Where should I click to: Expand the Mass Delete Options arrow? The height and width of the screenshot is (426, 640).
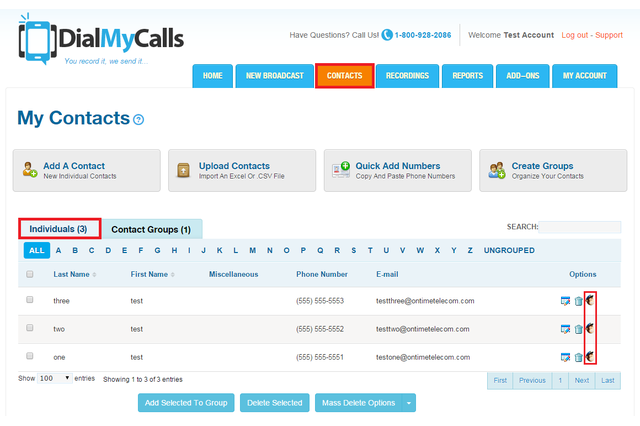pos(410,403)
